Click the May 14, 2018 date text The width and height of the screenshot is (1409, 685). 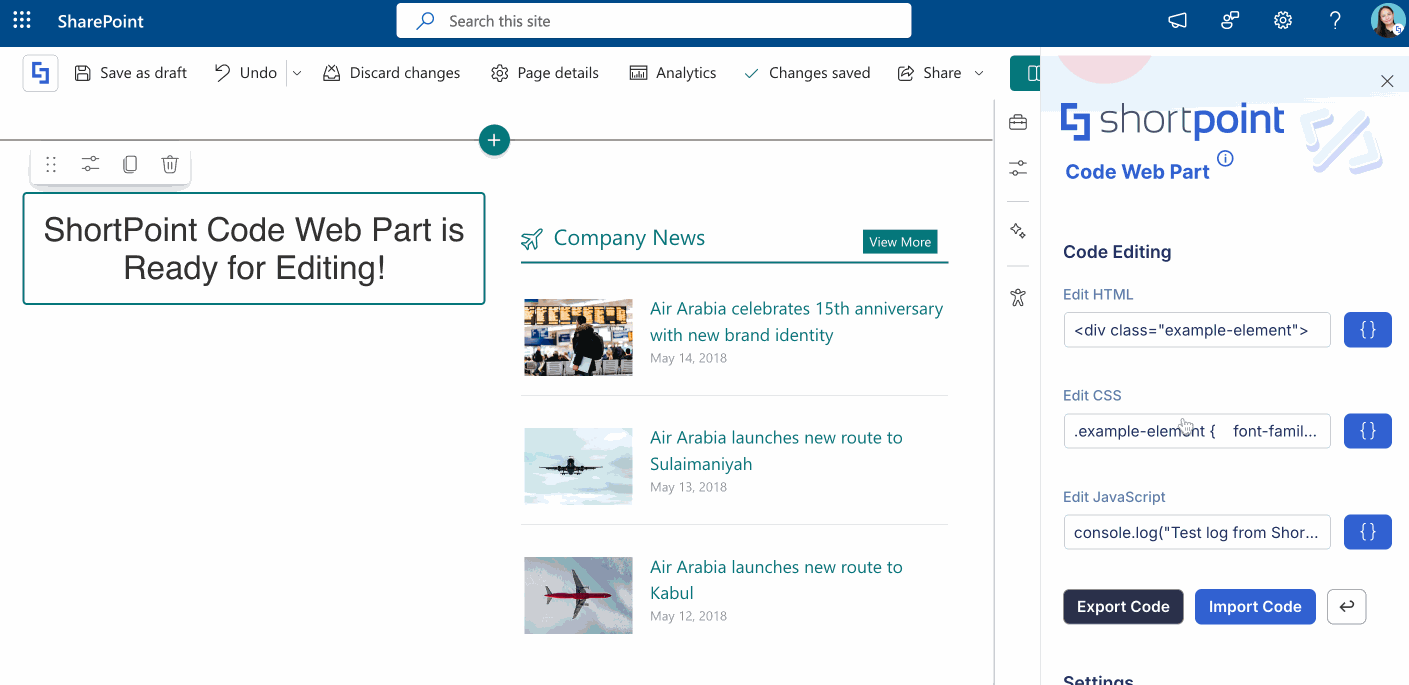click(688, 358)
